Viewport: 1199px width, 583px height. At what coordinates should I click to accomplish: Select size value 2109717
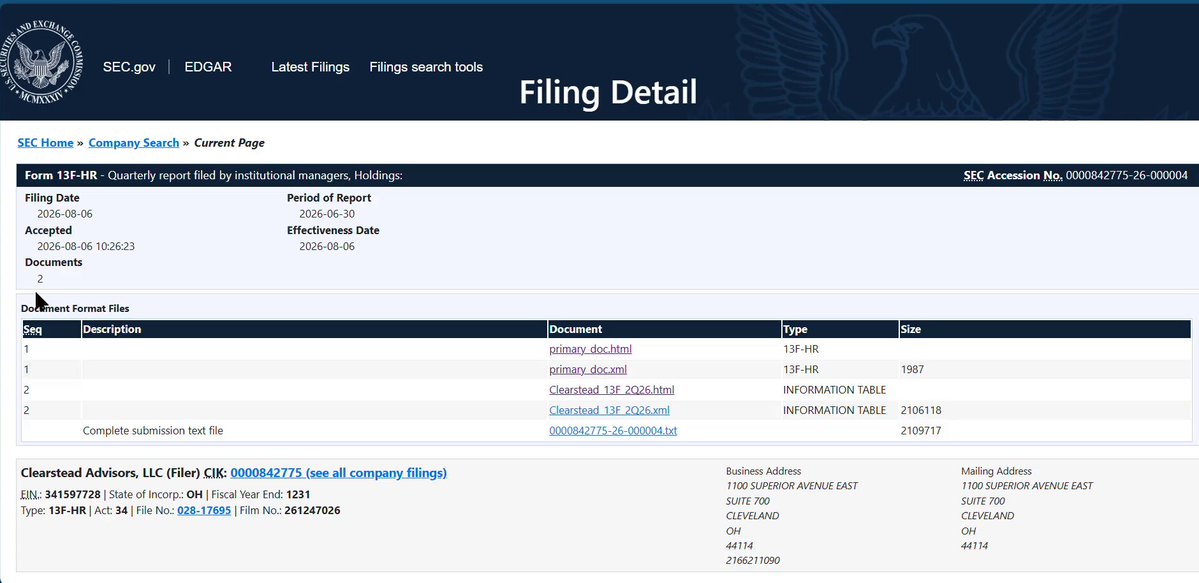(x=921, y=431)
